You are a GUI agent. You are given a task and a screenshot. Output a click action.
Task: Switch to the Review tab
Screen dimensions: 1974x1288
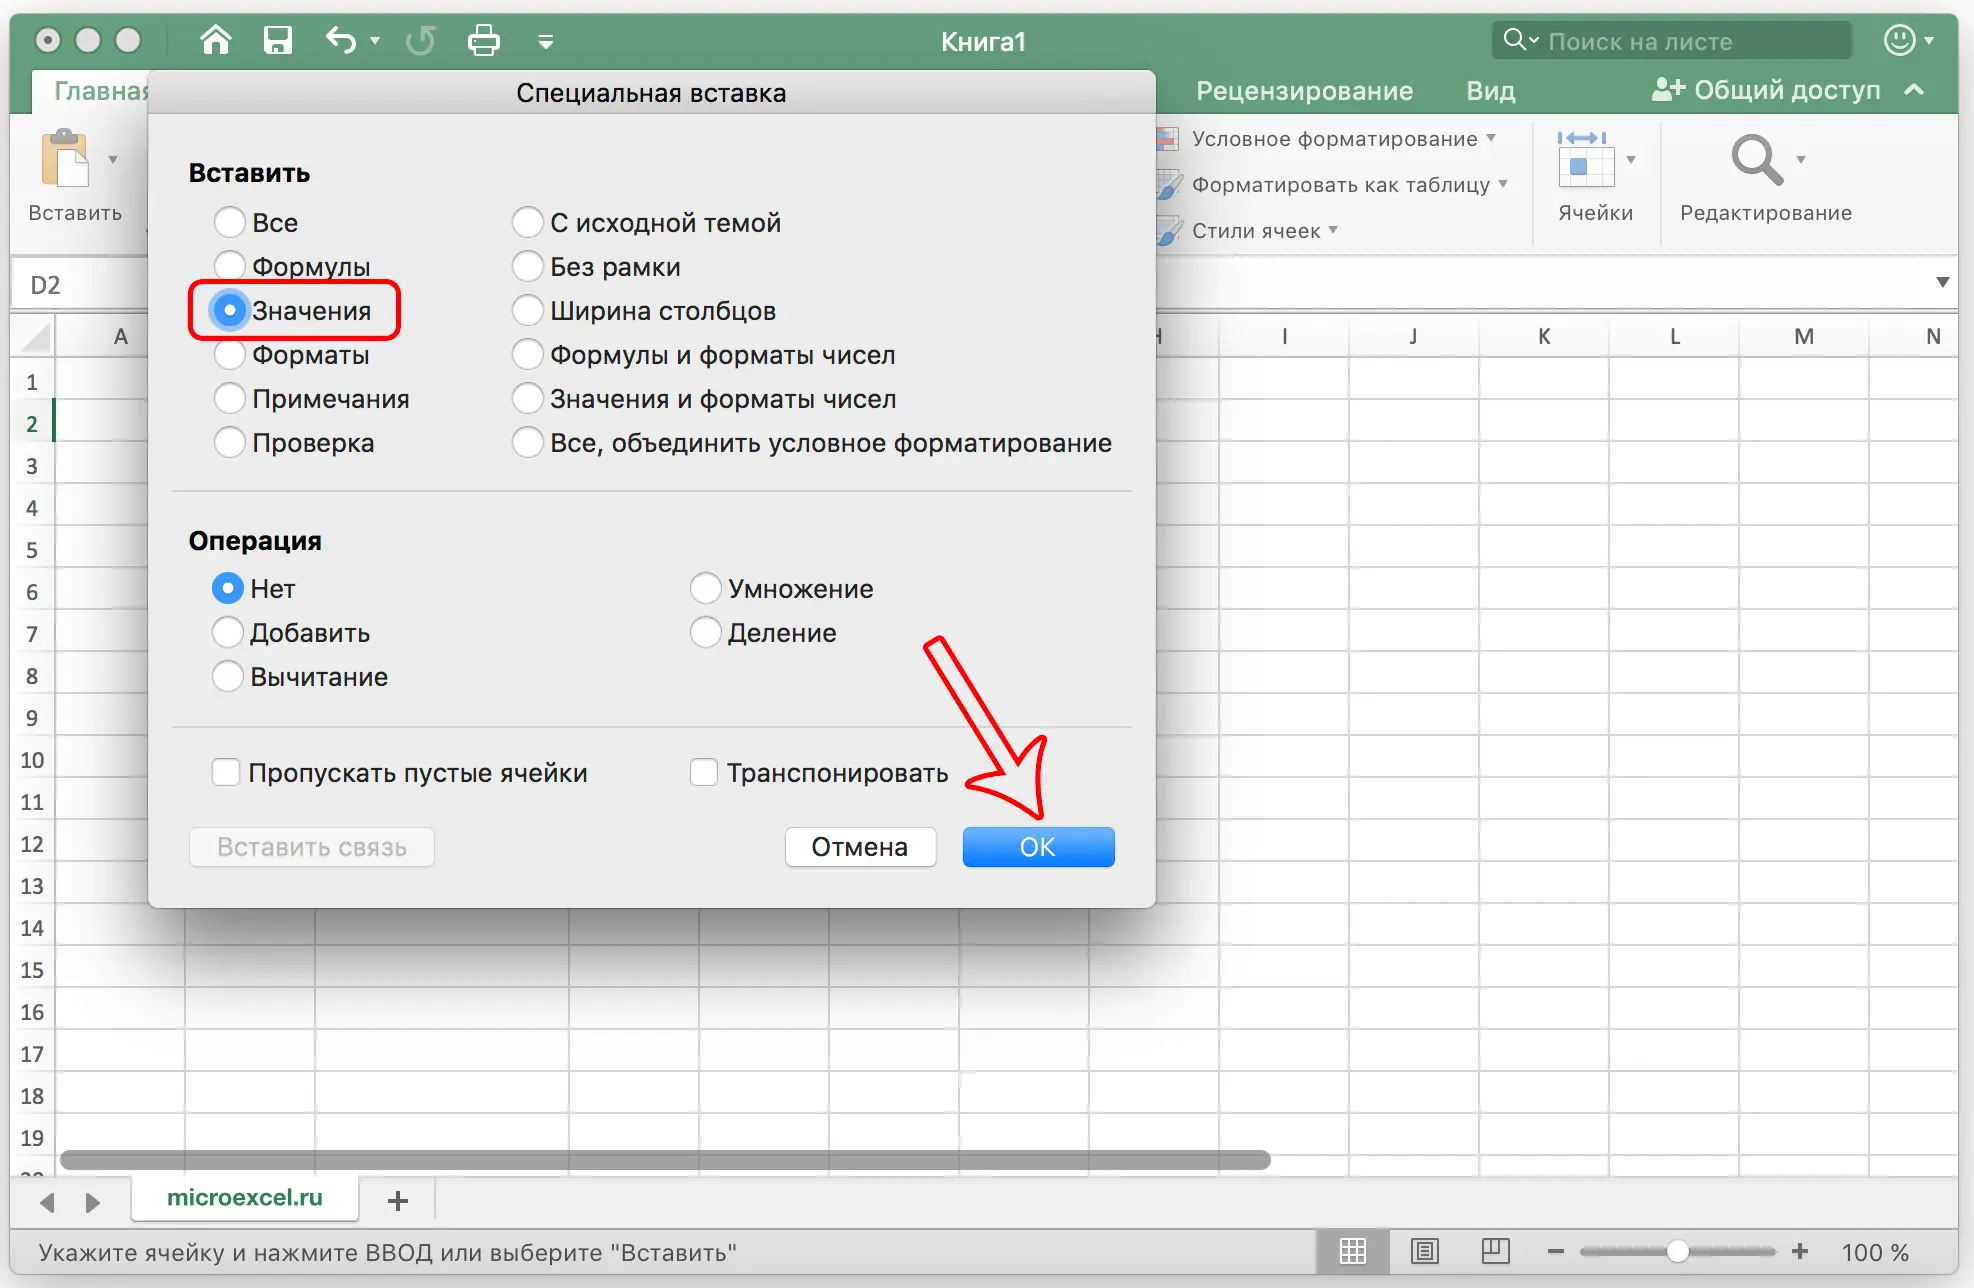(1304, 90)
